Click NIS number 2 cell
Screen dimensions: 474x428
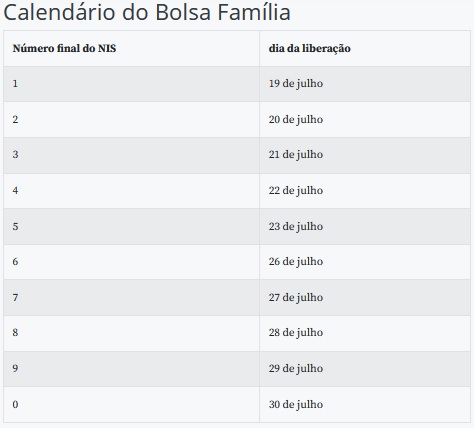pyautogui.click(x=131, y=119)
